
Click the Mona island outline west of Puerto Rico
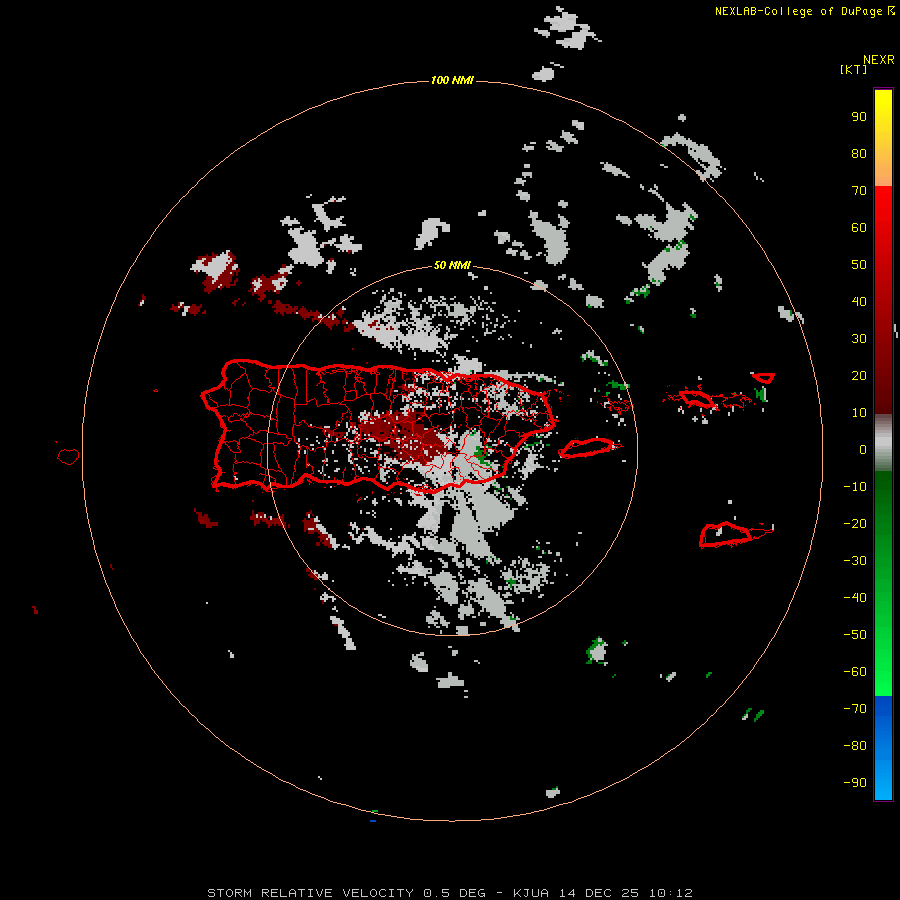pyautogui.click(x=68, y=456)
